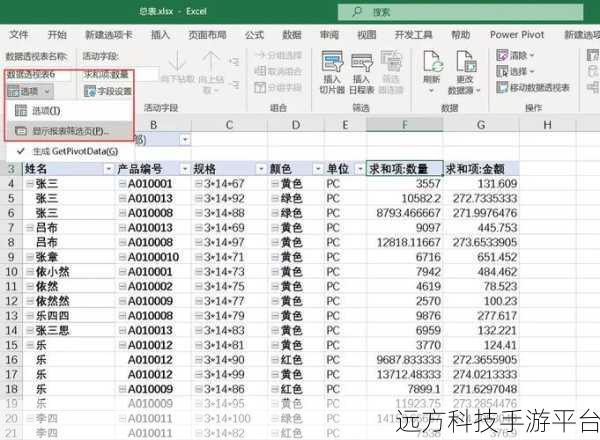Screen dimensions: 600x440
Task: Collapse the A010012 product group in row 15
Action: [x=122, y=345]
